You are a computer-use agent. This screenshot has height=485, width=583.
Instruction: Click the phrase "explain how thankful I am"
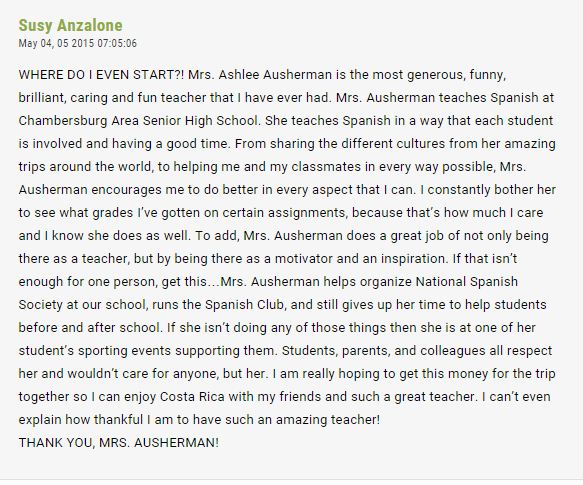96,420
